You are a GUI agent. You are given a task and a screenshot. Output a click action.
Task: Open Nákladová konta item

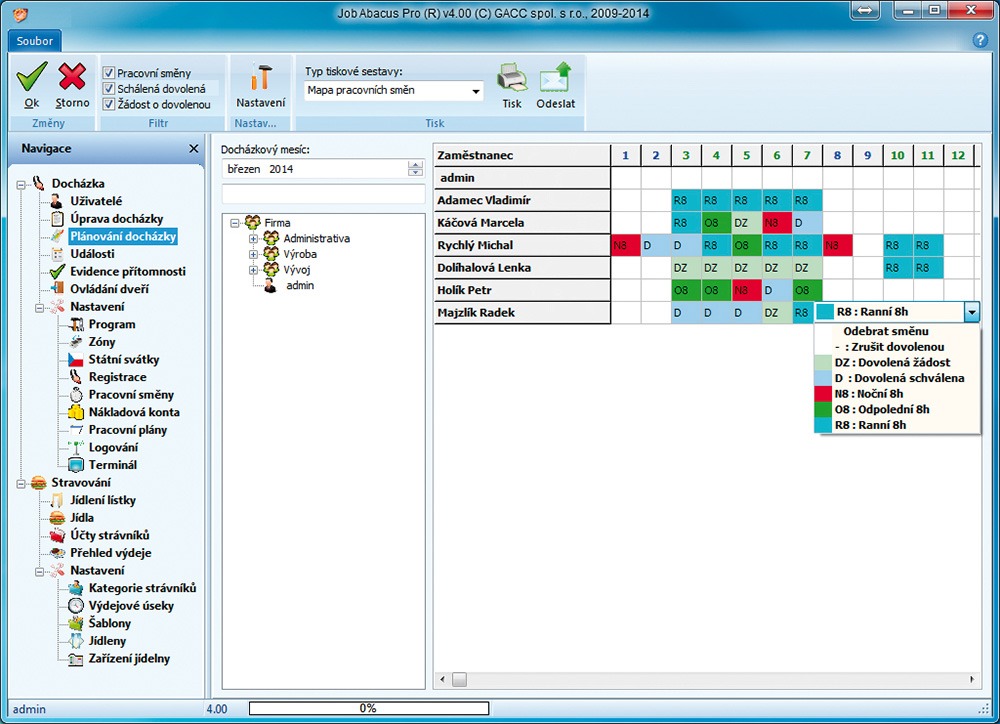click(x=134, y=412)
